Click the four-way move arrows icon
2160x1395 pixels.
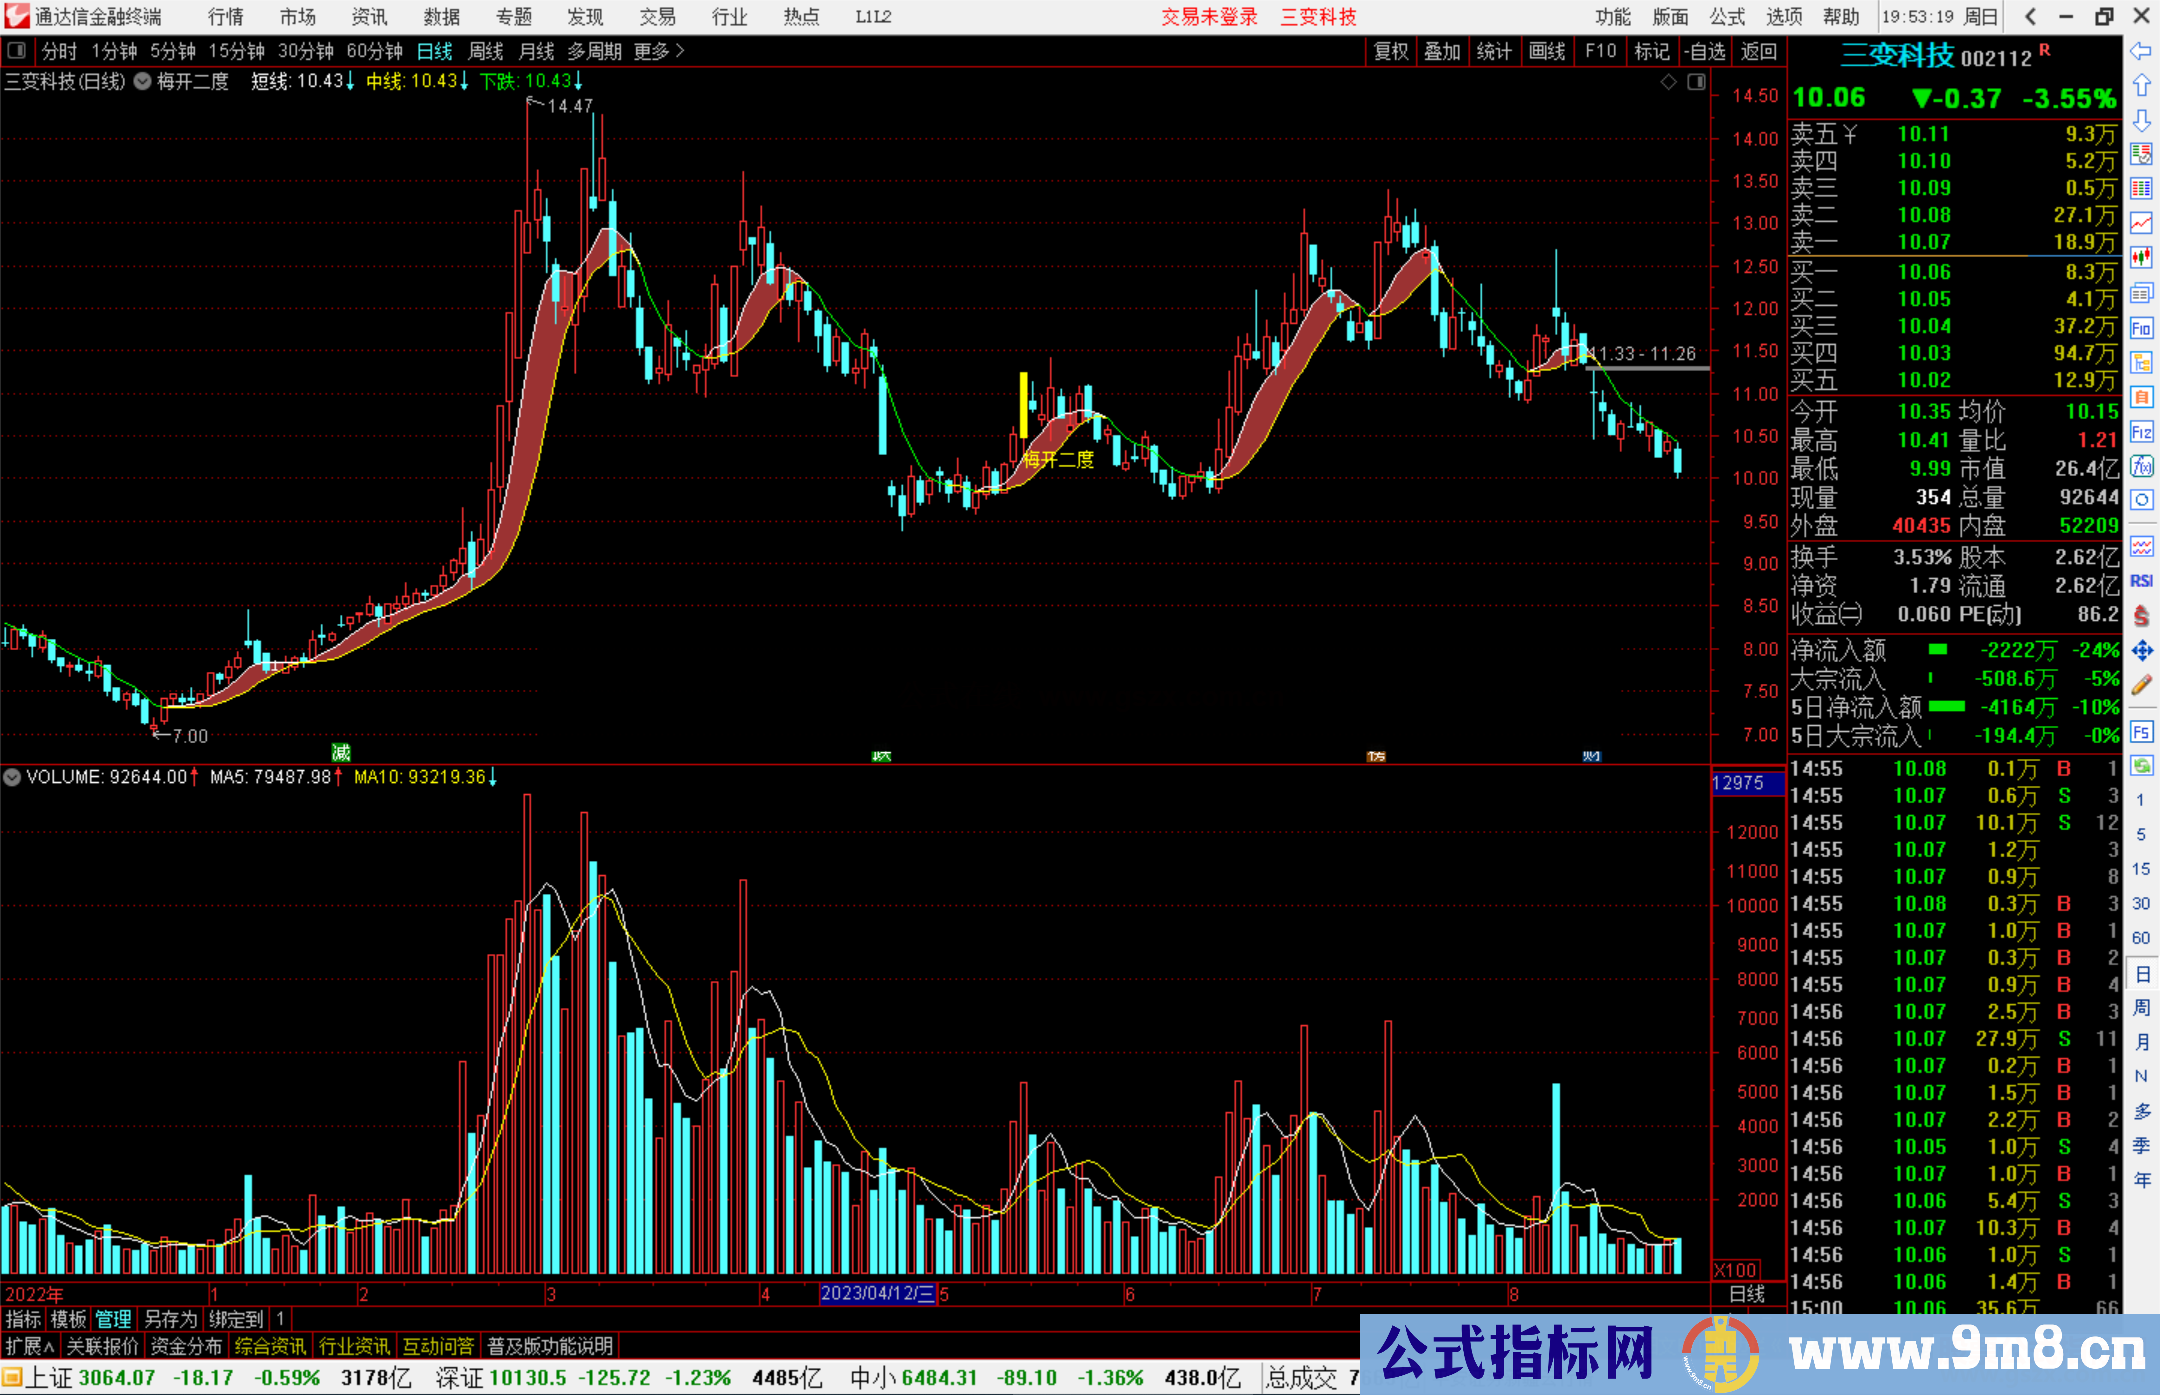2141,651
